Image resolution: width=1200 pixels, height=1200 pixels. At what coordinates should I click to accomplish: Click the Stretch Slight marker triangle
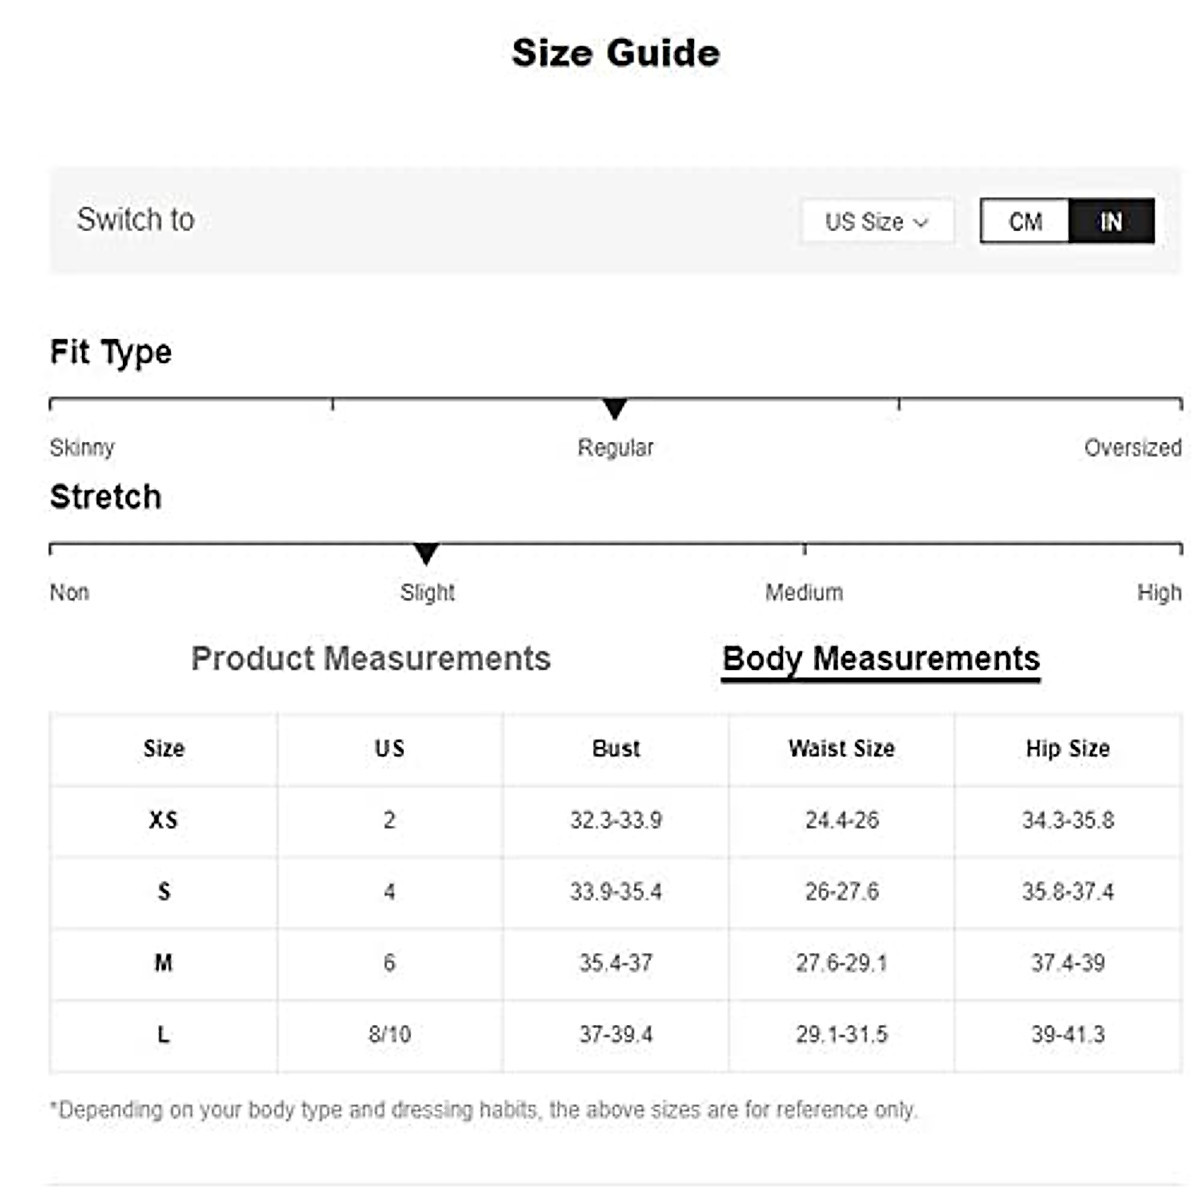[426, 553]
